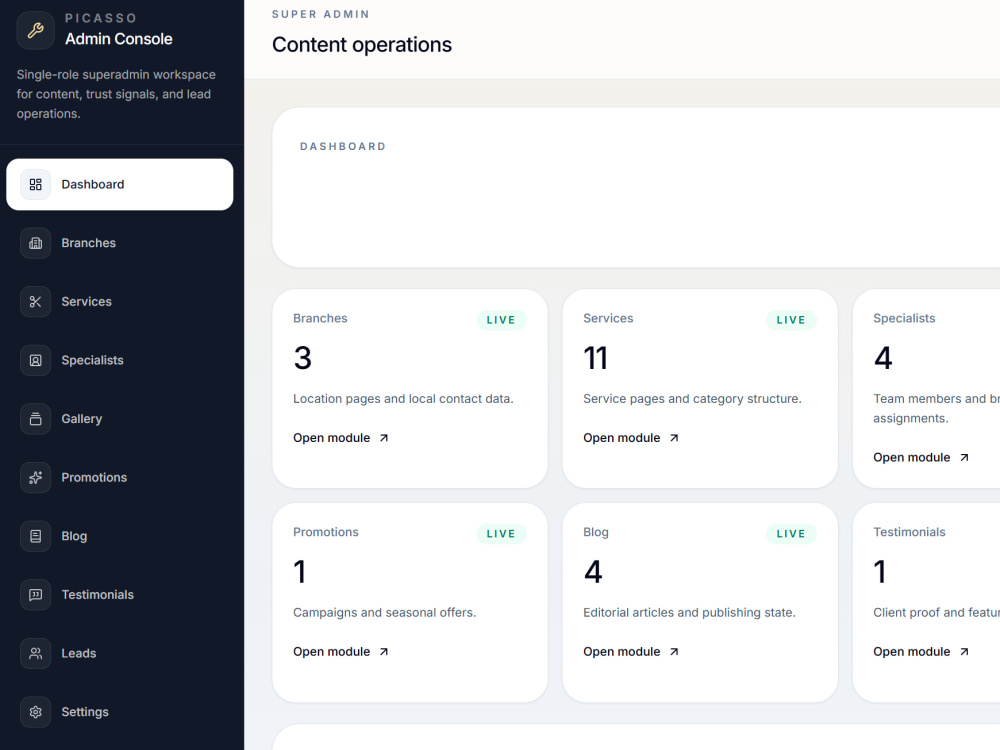Open module link in Blog card

click(631, 652)
